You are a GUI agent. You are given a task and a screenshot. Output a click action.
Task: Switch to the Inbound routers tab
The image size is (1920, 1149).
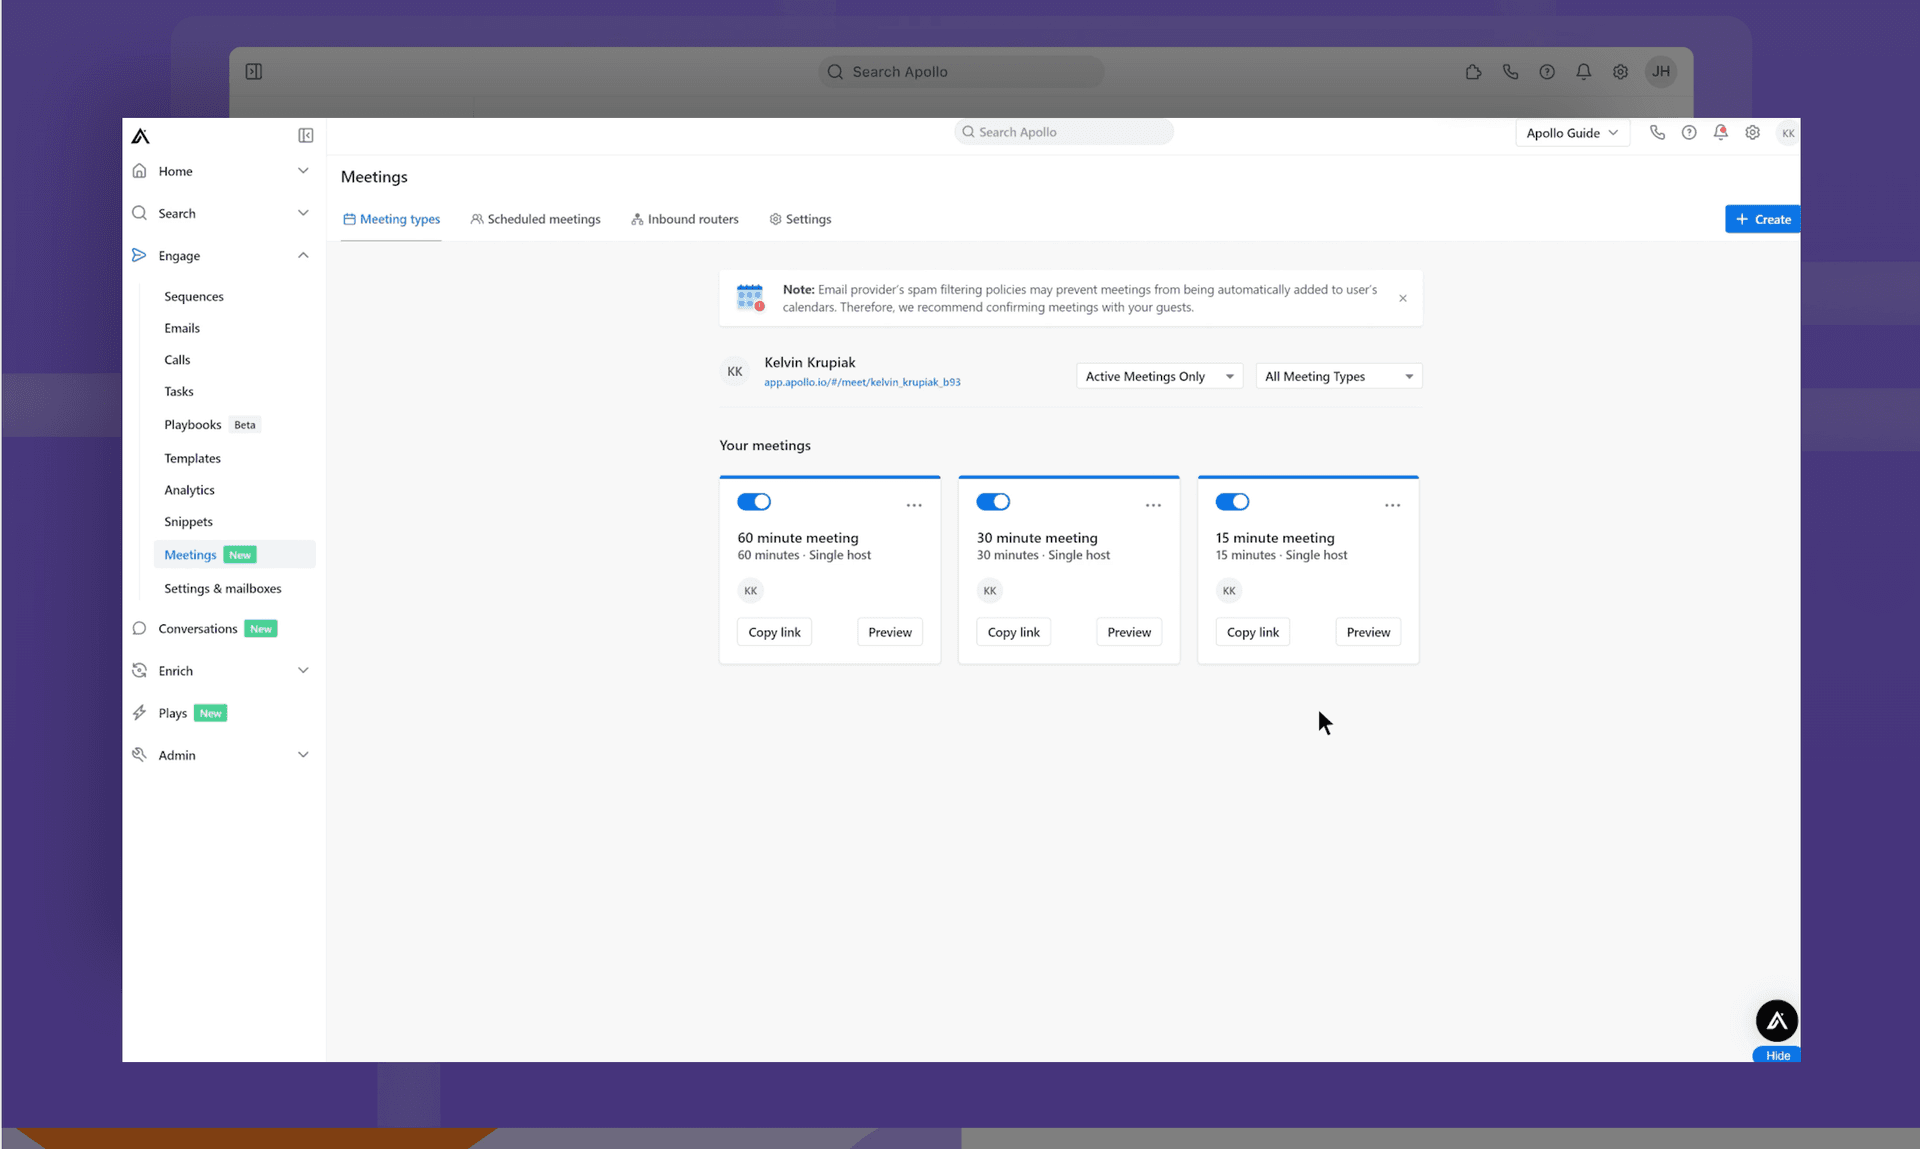point(684,219)
